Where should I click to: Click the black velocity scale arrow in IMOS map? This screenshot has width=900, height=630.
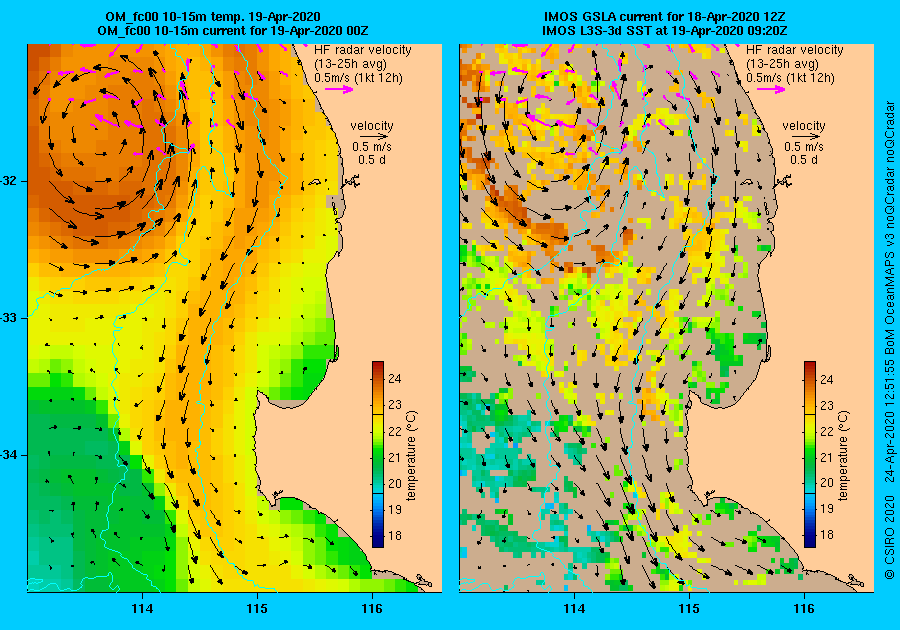(x=804, y=137)
